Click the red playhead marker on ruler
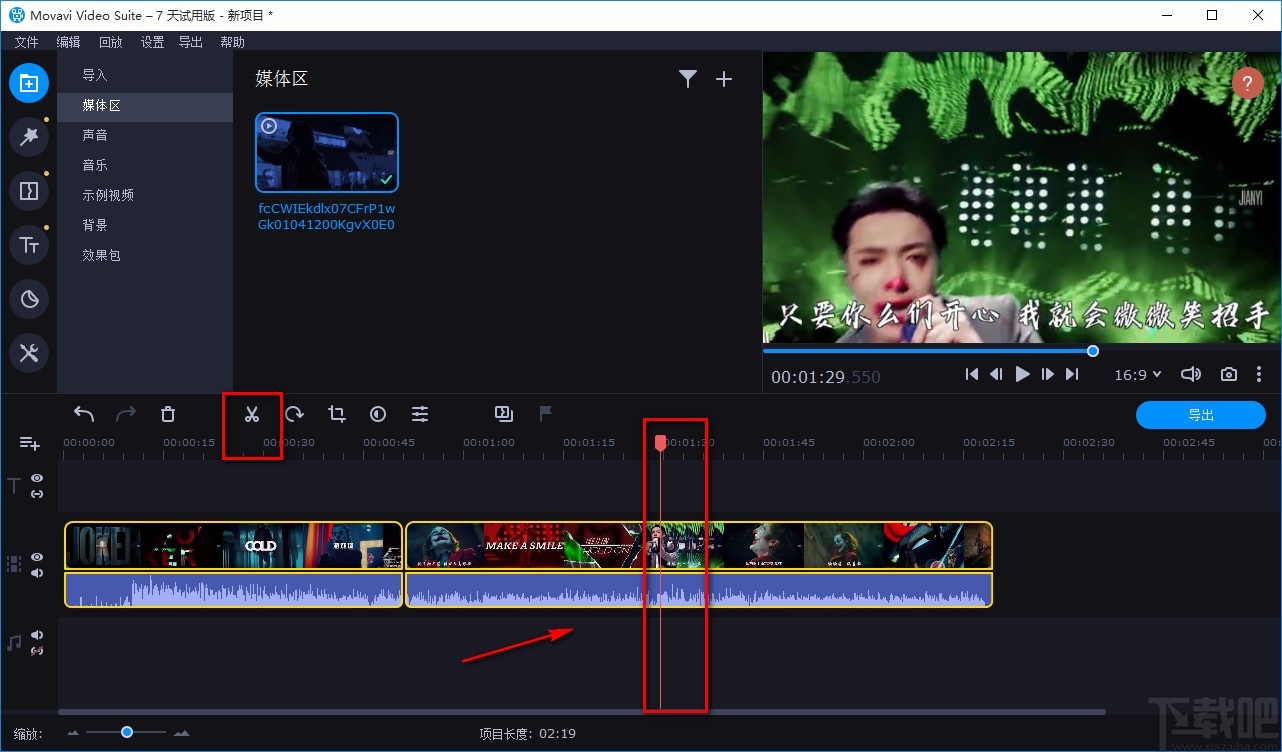Image resolution: width=1282 pixels, height=752 pixels. click(x=660, y=442)
